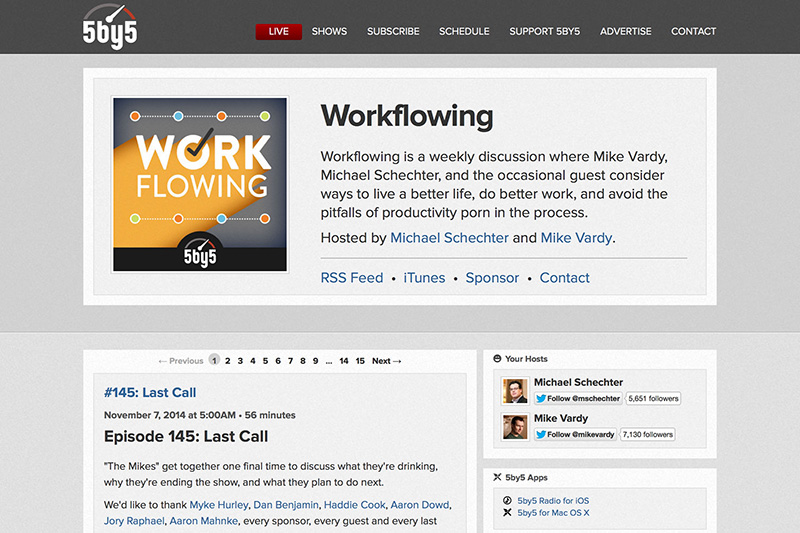Screen dimensions: 800x533
Task: Open the SCHEDULE menu item
Action: (x=464, y=32)
